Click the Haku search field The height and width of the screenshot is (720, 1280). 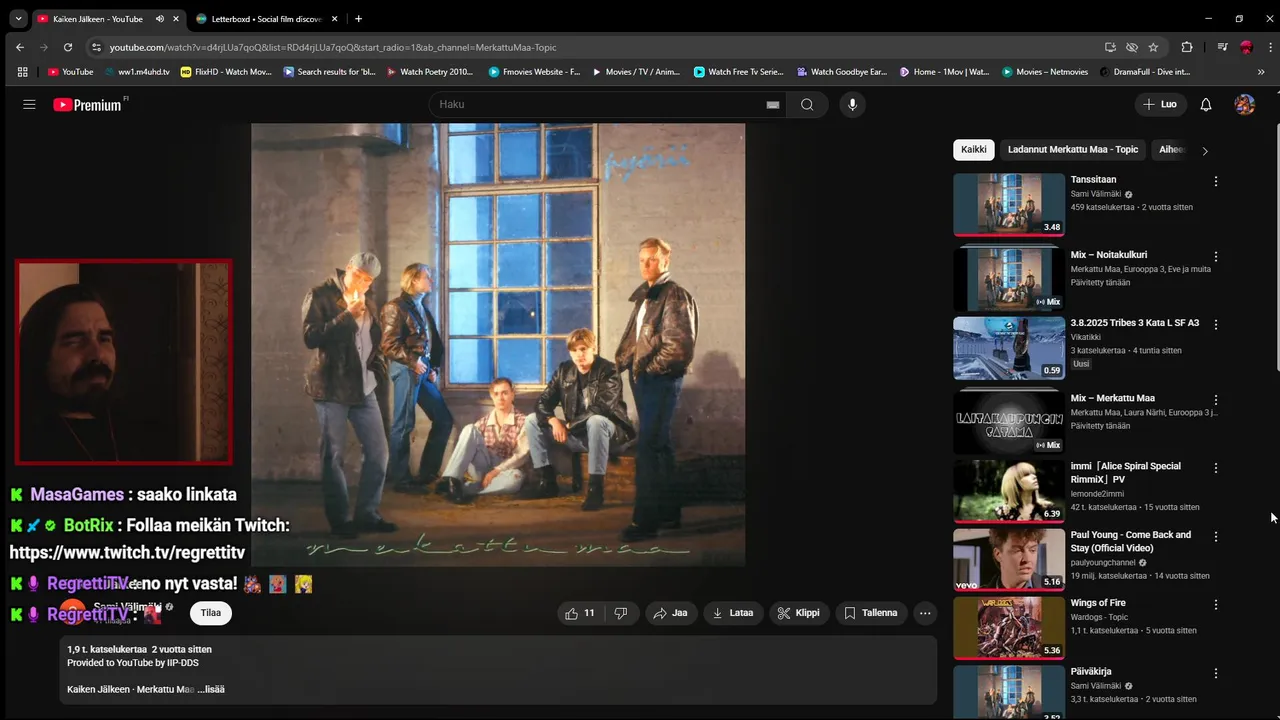(x=600, y=104)
